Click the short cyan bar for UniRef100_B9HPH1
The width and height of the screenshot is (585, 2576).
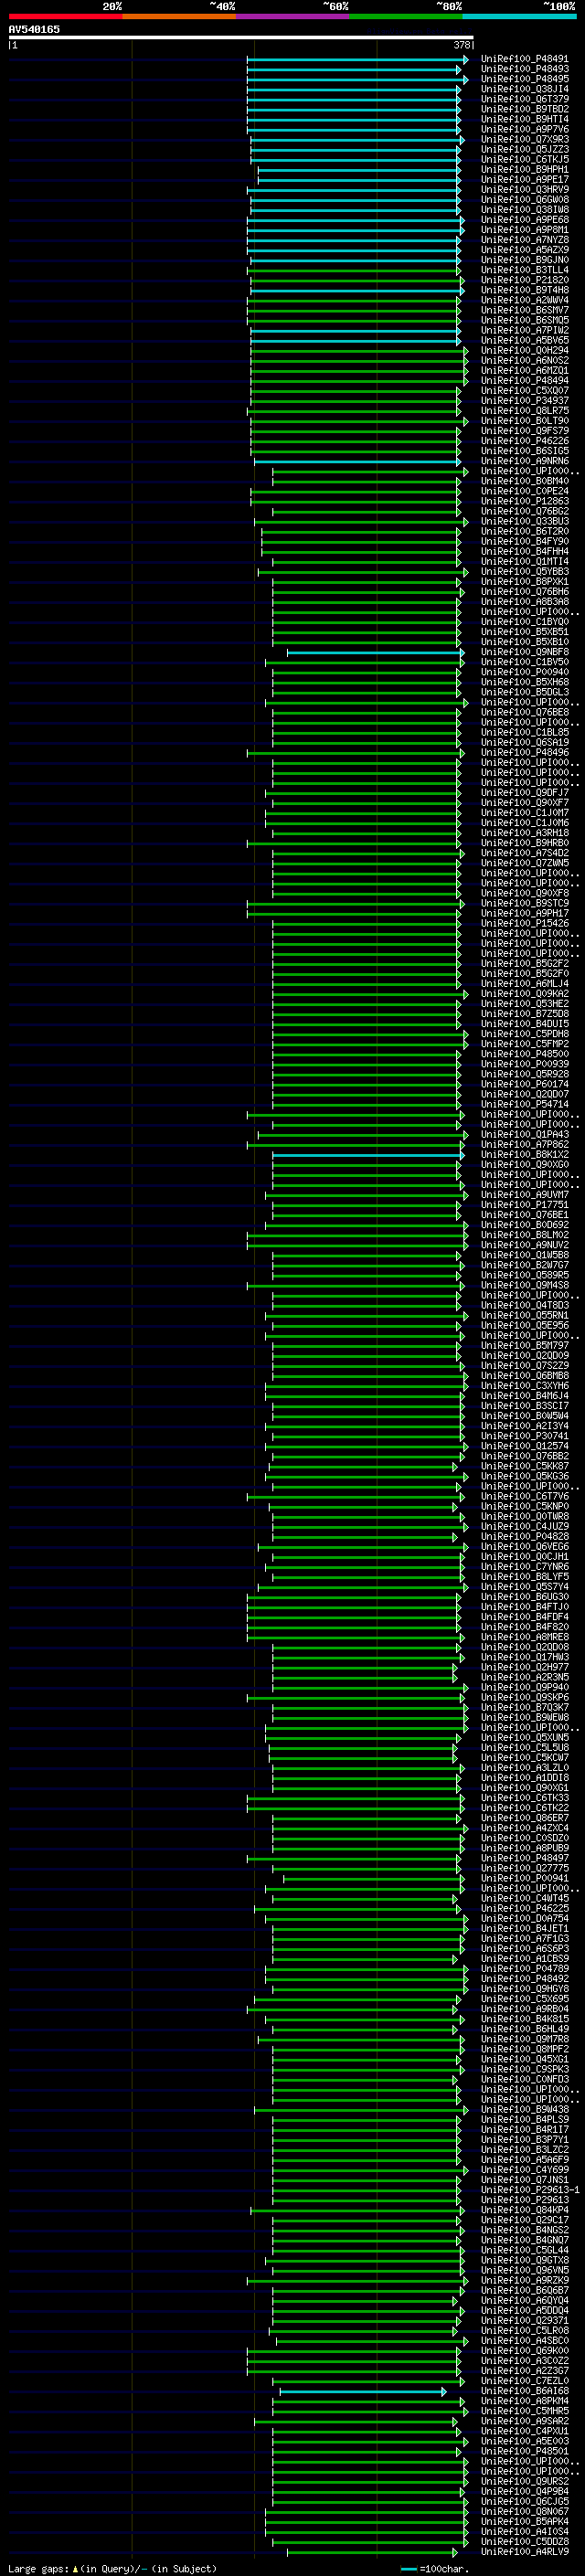[359, 170]
